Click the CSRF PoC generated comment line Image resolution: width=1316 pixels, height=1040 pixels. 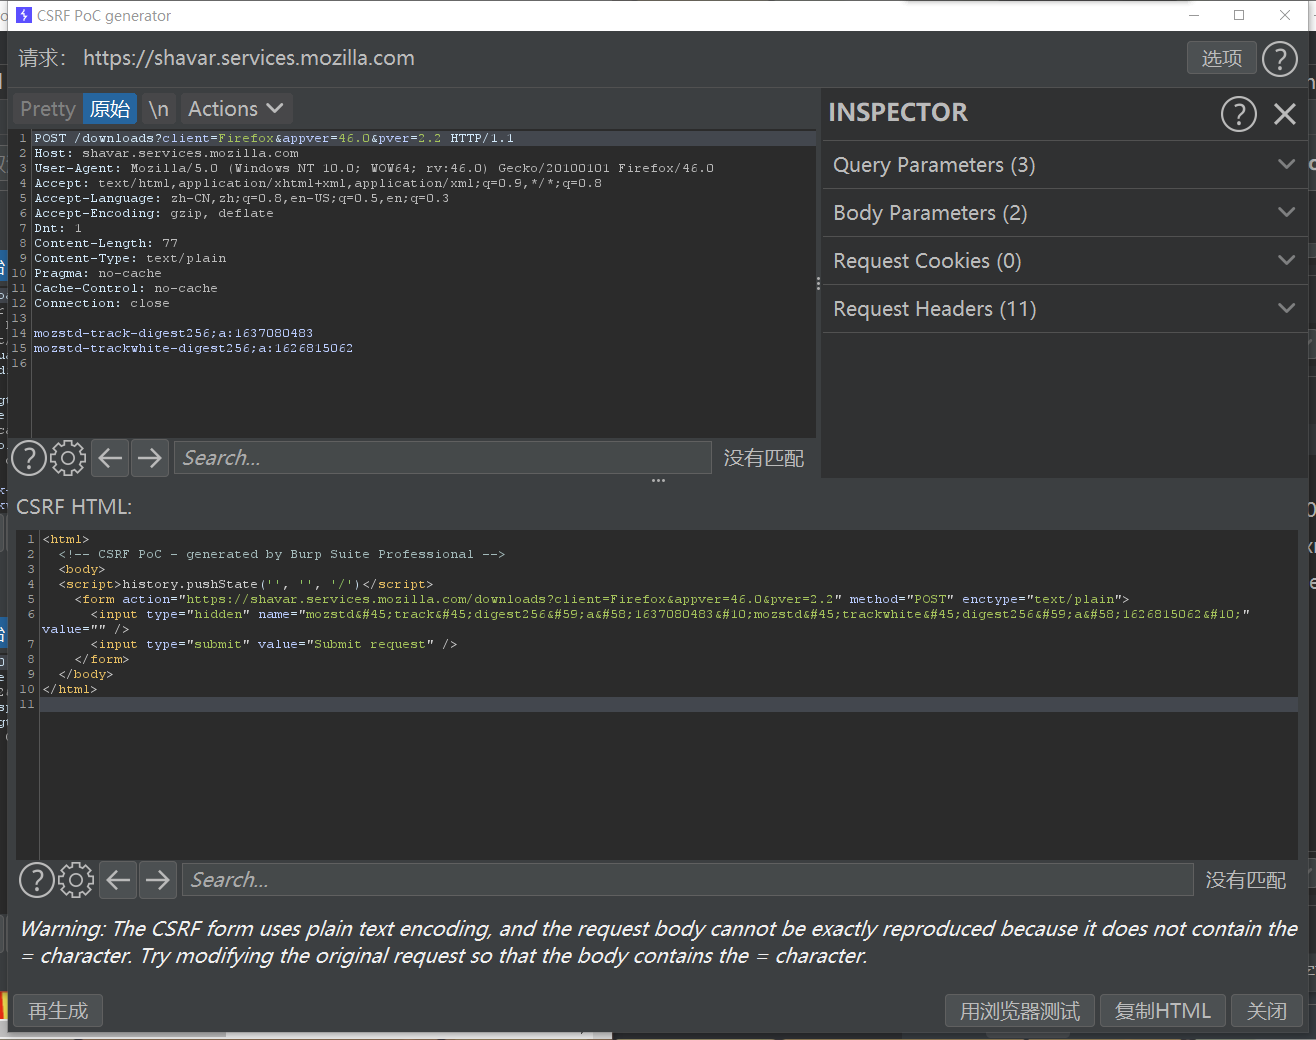pyautogui.click(x=282, y=554)
